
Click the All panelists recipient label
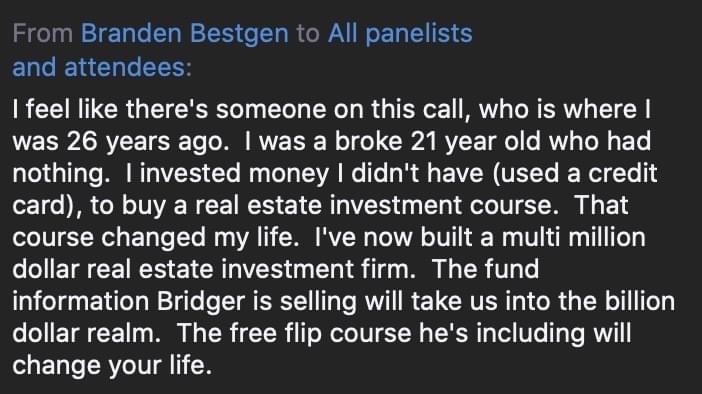click(x=400, y=34)
